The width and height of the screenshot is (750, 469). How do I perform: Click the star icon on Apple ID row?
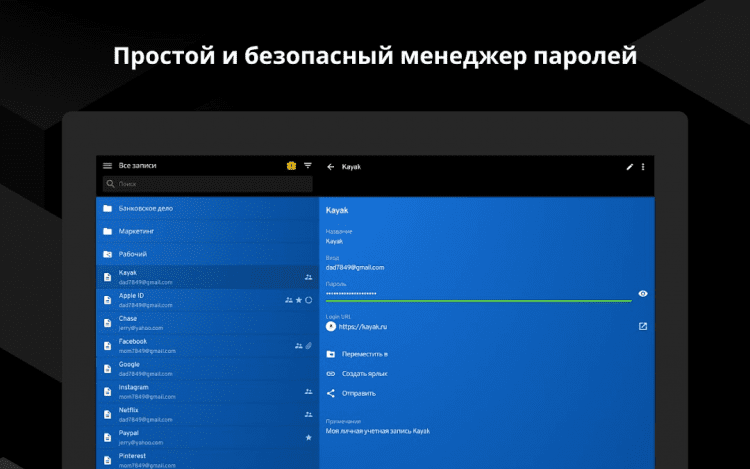pyautogui.click(x=299, y=300)
